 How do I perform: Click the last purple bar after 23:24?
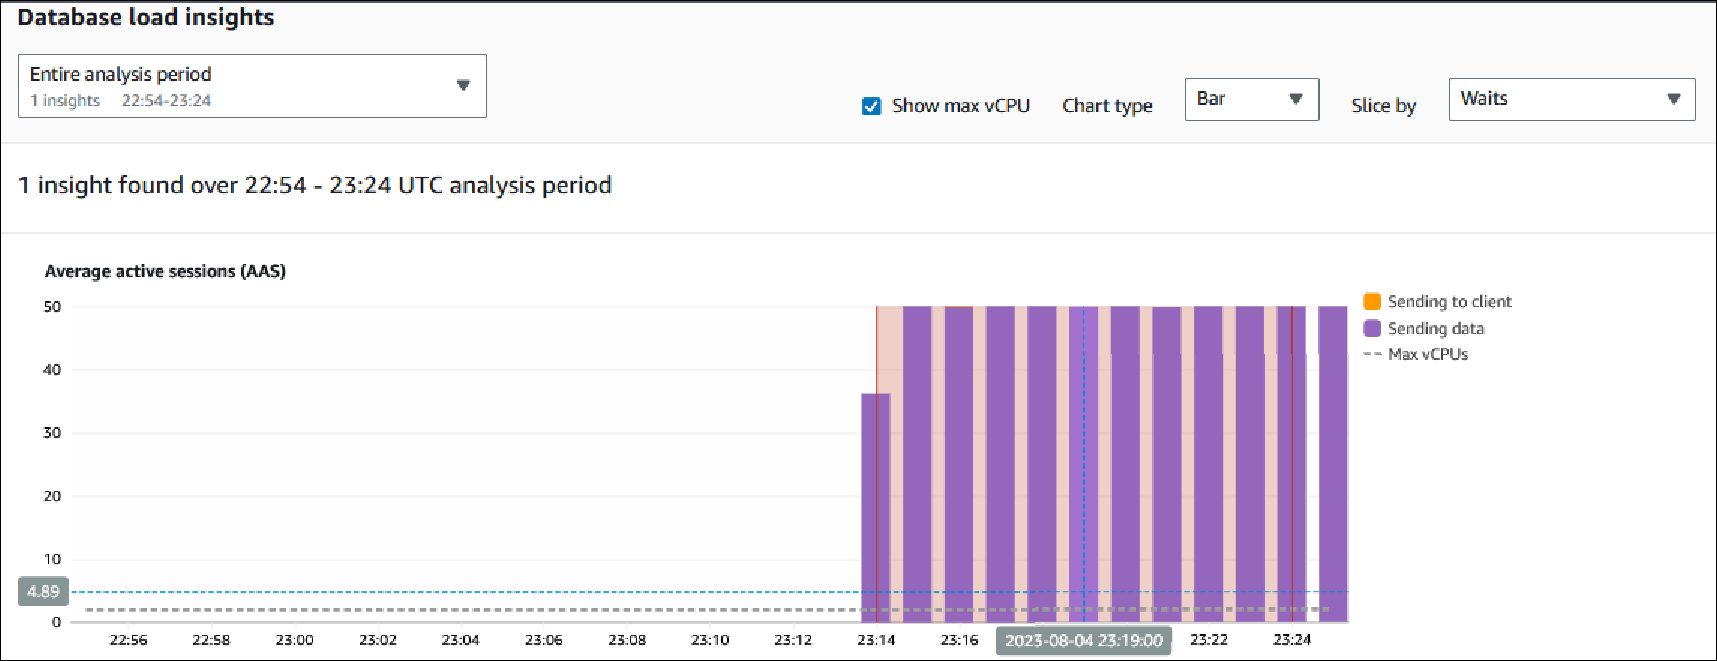pyautogui.click(x=1333, y=460)
